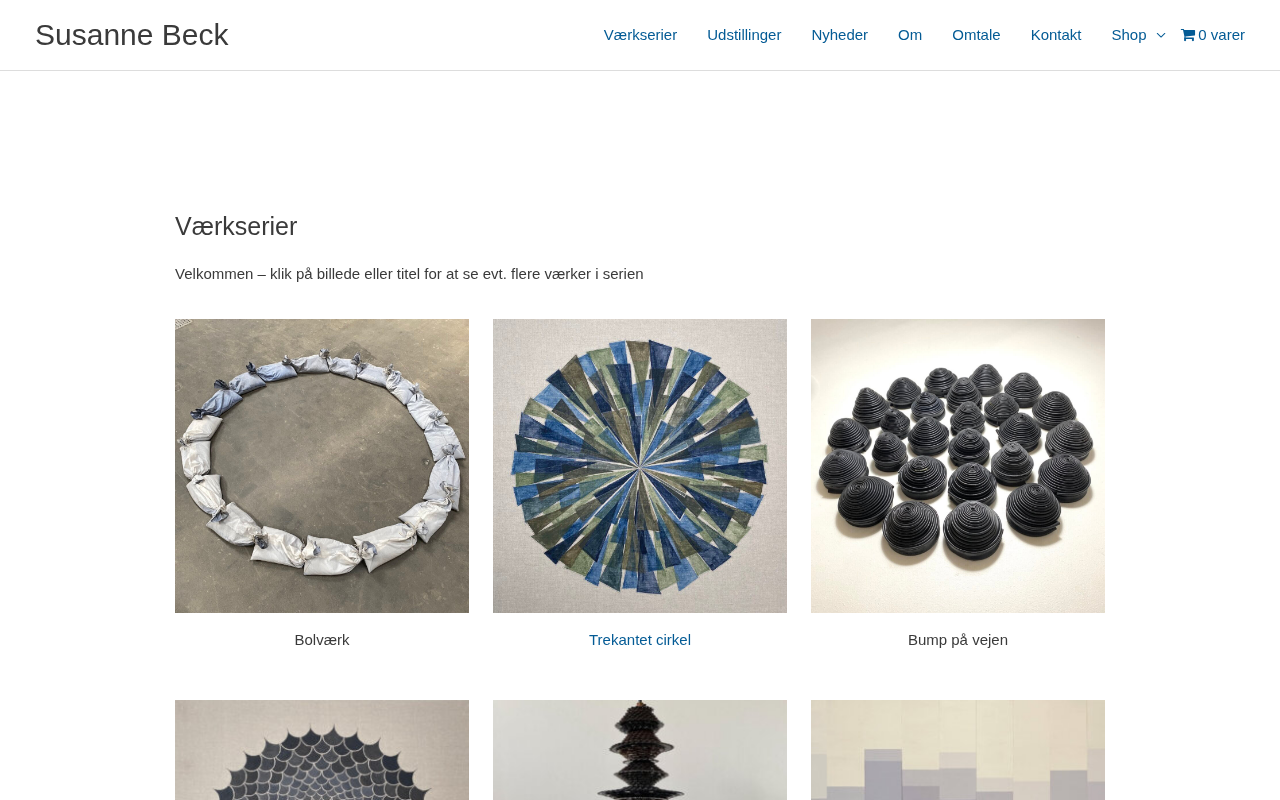View cart showing 0 varer

point(1213,35)
